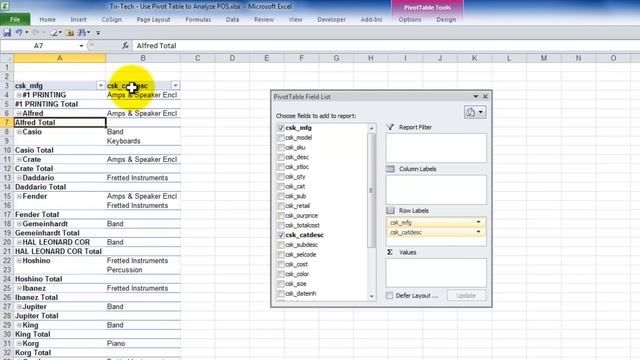
Task: Open csk_mfg filter dropdown in cell A3
Action: click(100, 85)
